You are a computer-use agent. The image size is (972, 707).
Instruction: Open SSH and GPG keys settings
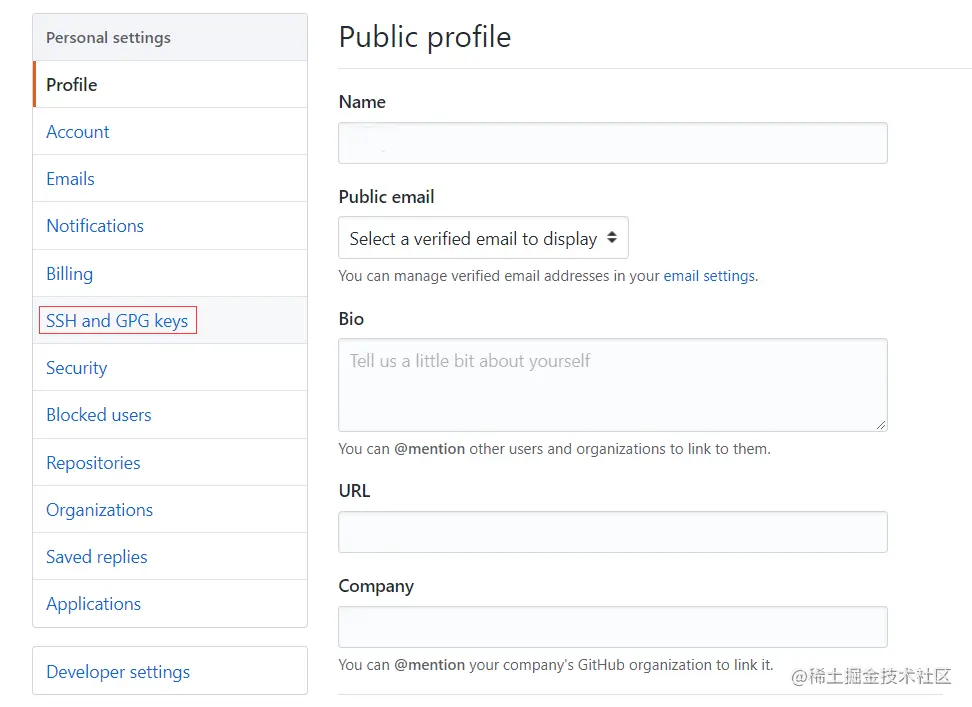(117, 321)
